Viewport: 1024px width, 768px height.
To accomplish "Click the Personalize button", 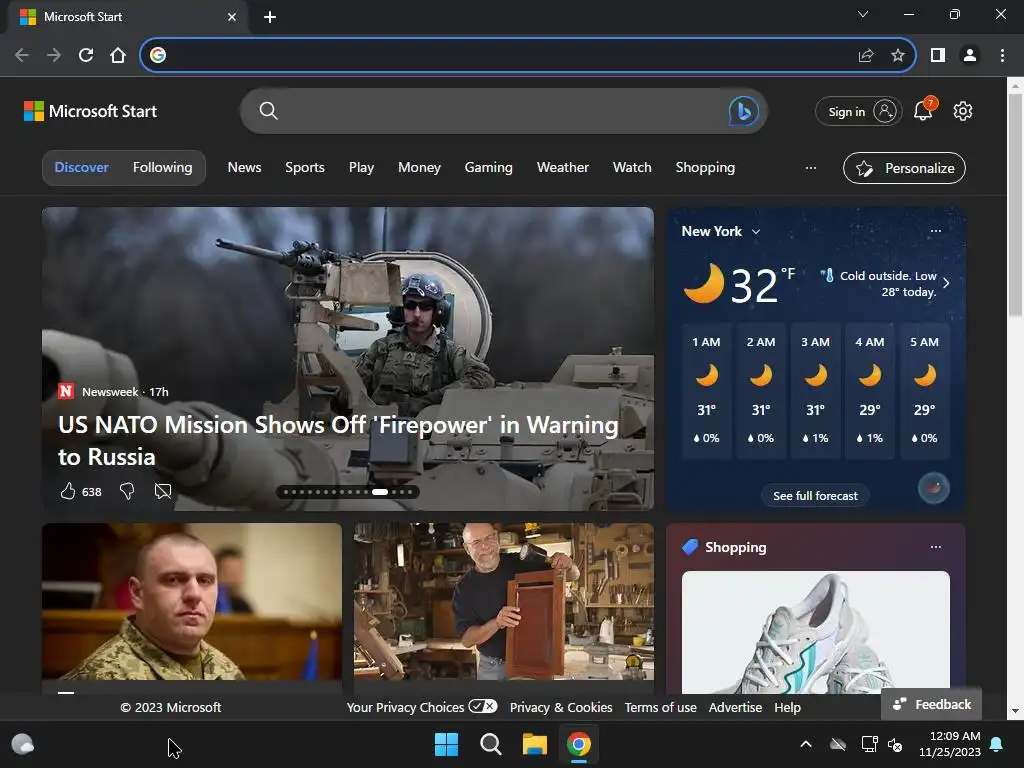I will tap(904, 168).
